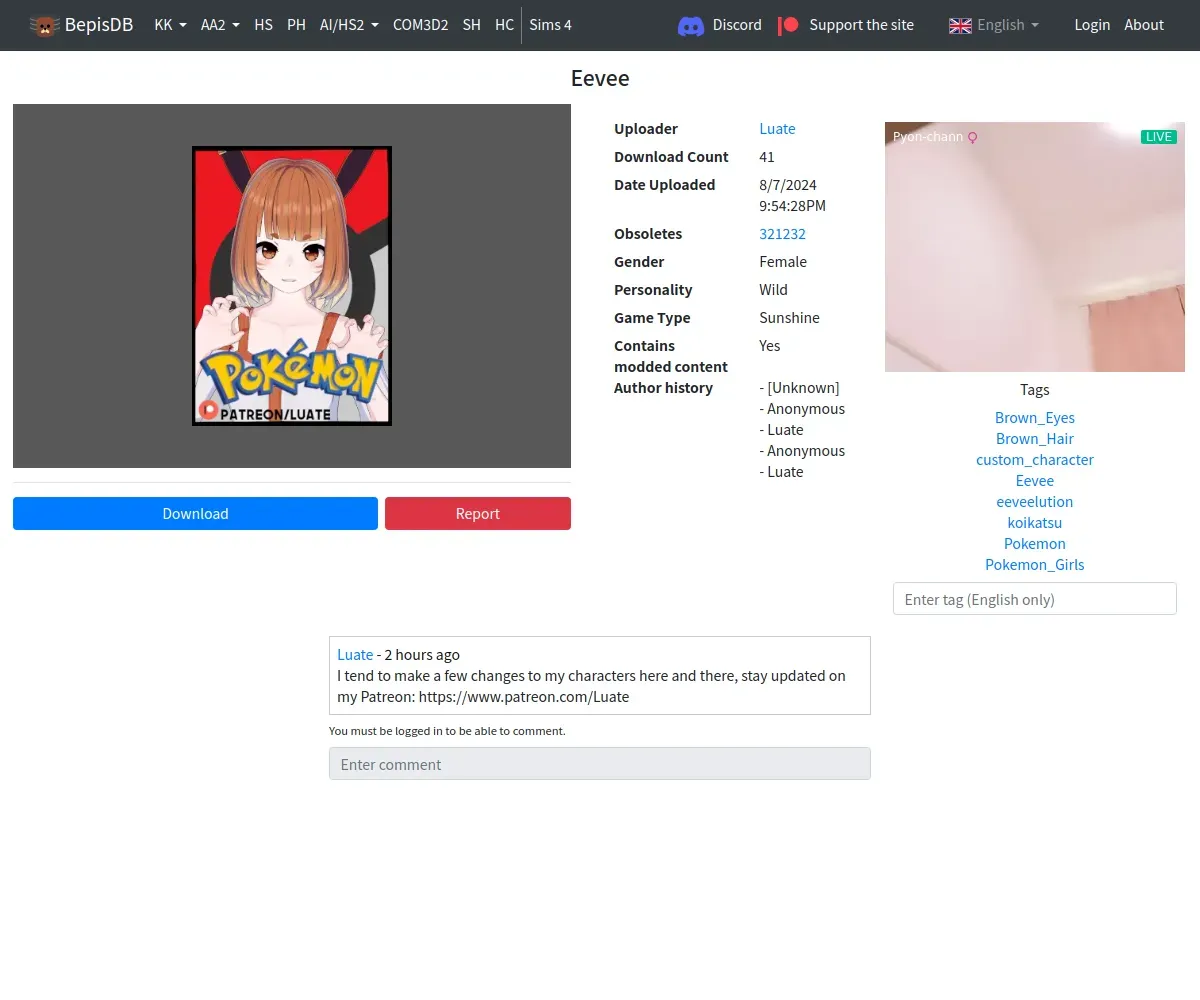Open the HC section

click(x=504, y=25)
